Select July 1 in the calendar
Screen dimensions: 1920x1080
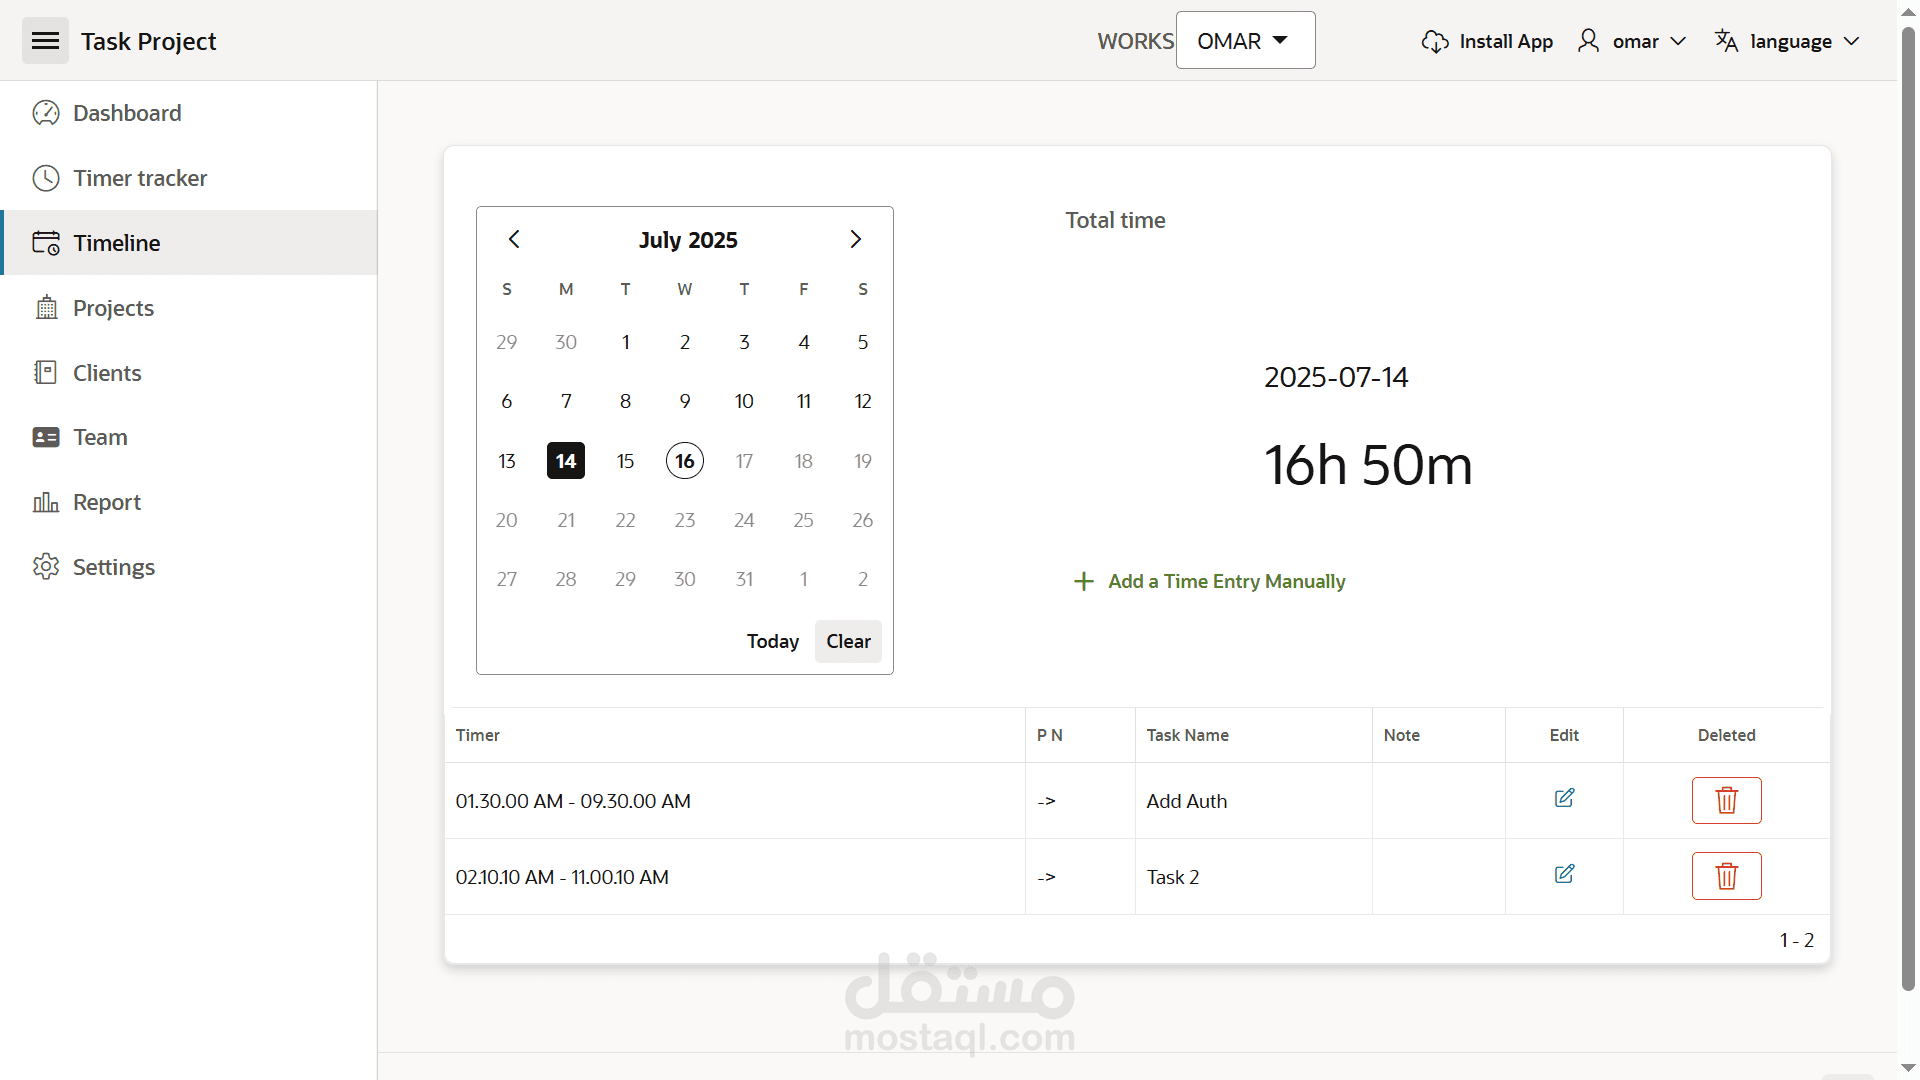[625, 342]
